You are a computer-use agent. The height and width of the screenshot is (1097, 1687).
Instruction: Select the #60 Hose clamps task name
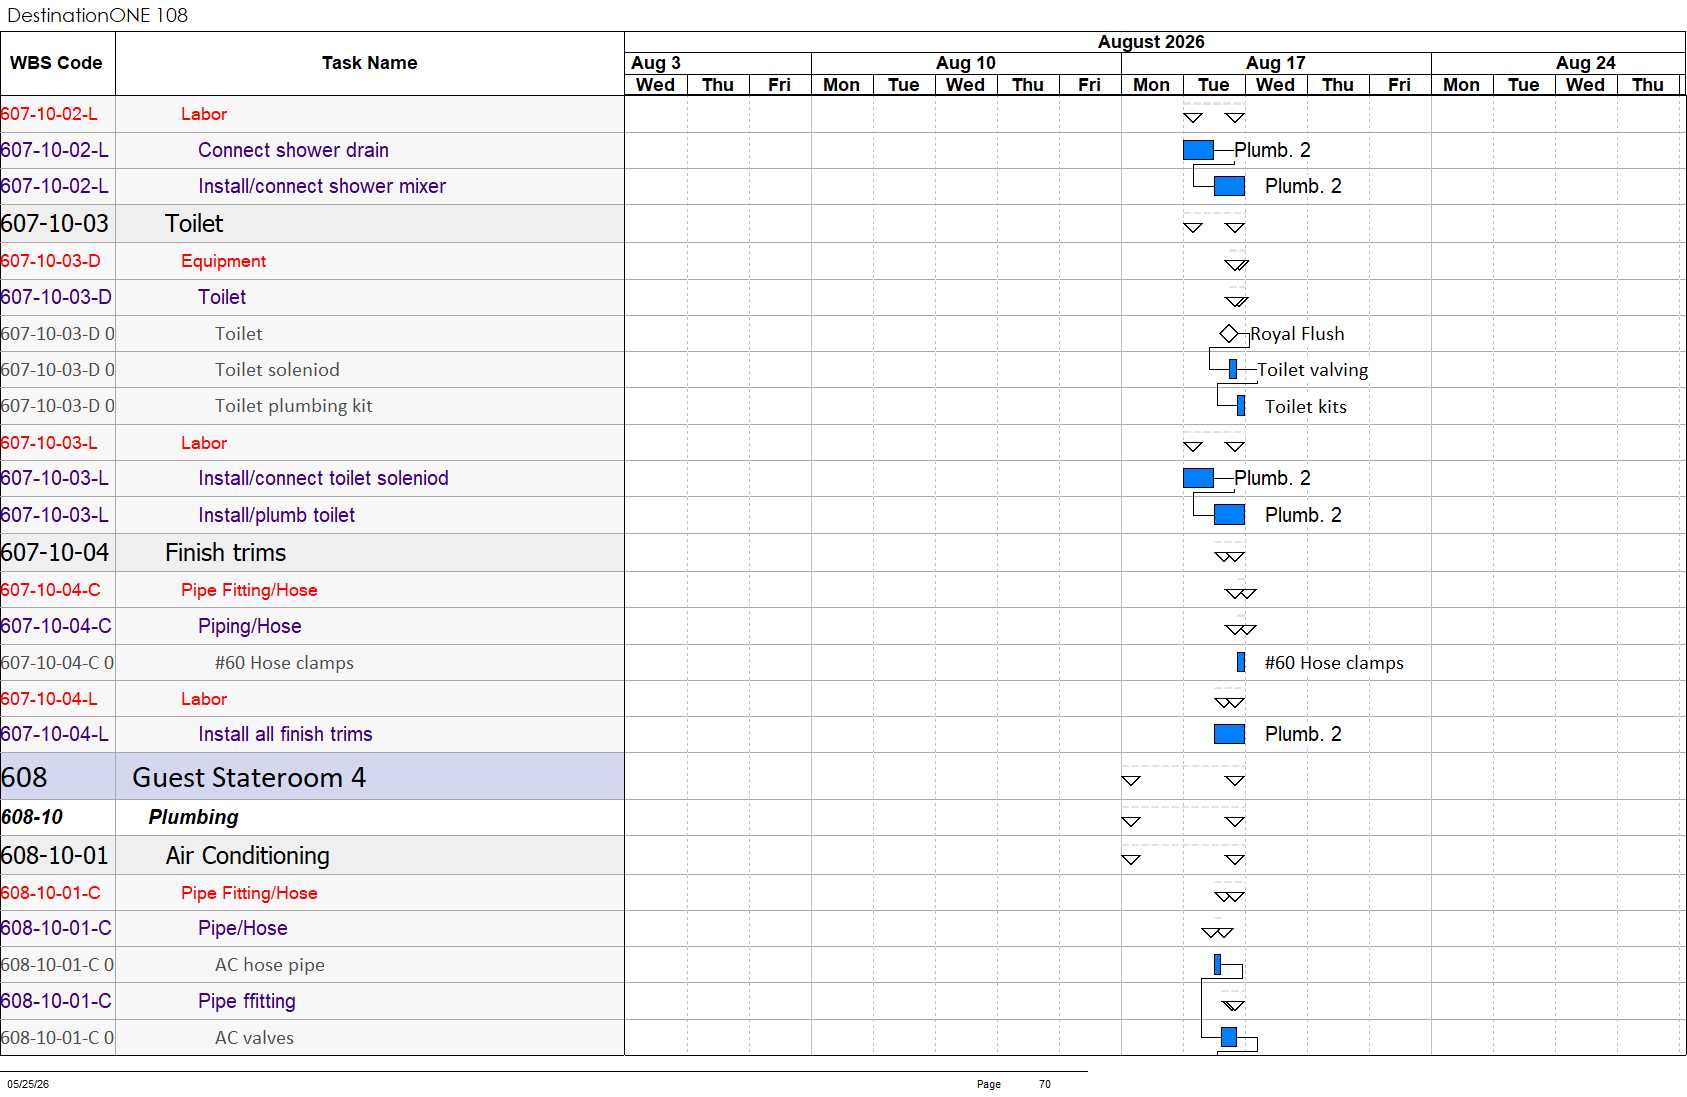[284, 663]
